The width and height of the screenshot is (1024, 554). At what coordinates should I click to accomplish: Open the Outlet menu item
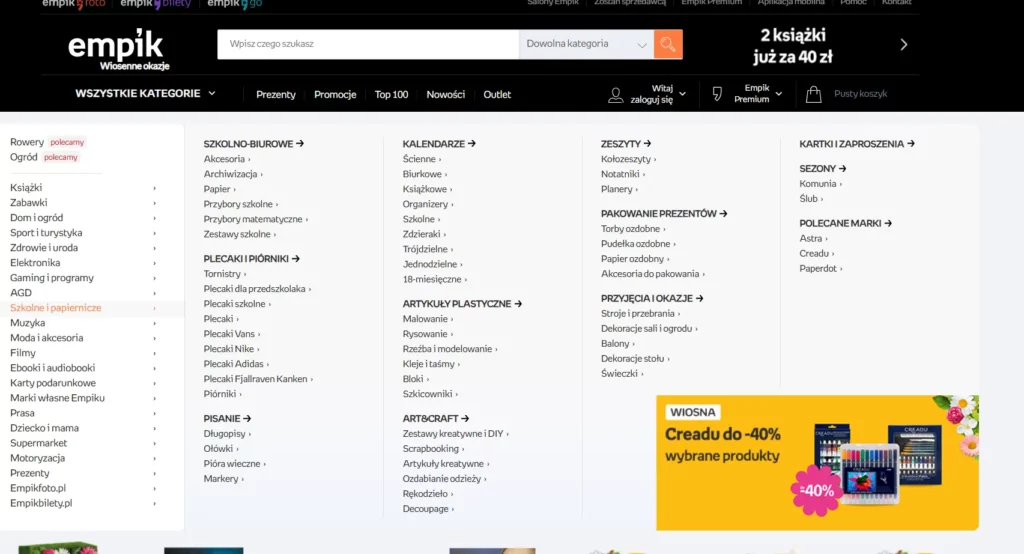[497, 95]
